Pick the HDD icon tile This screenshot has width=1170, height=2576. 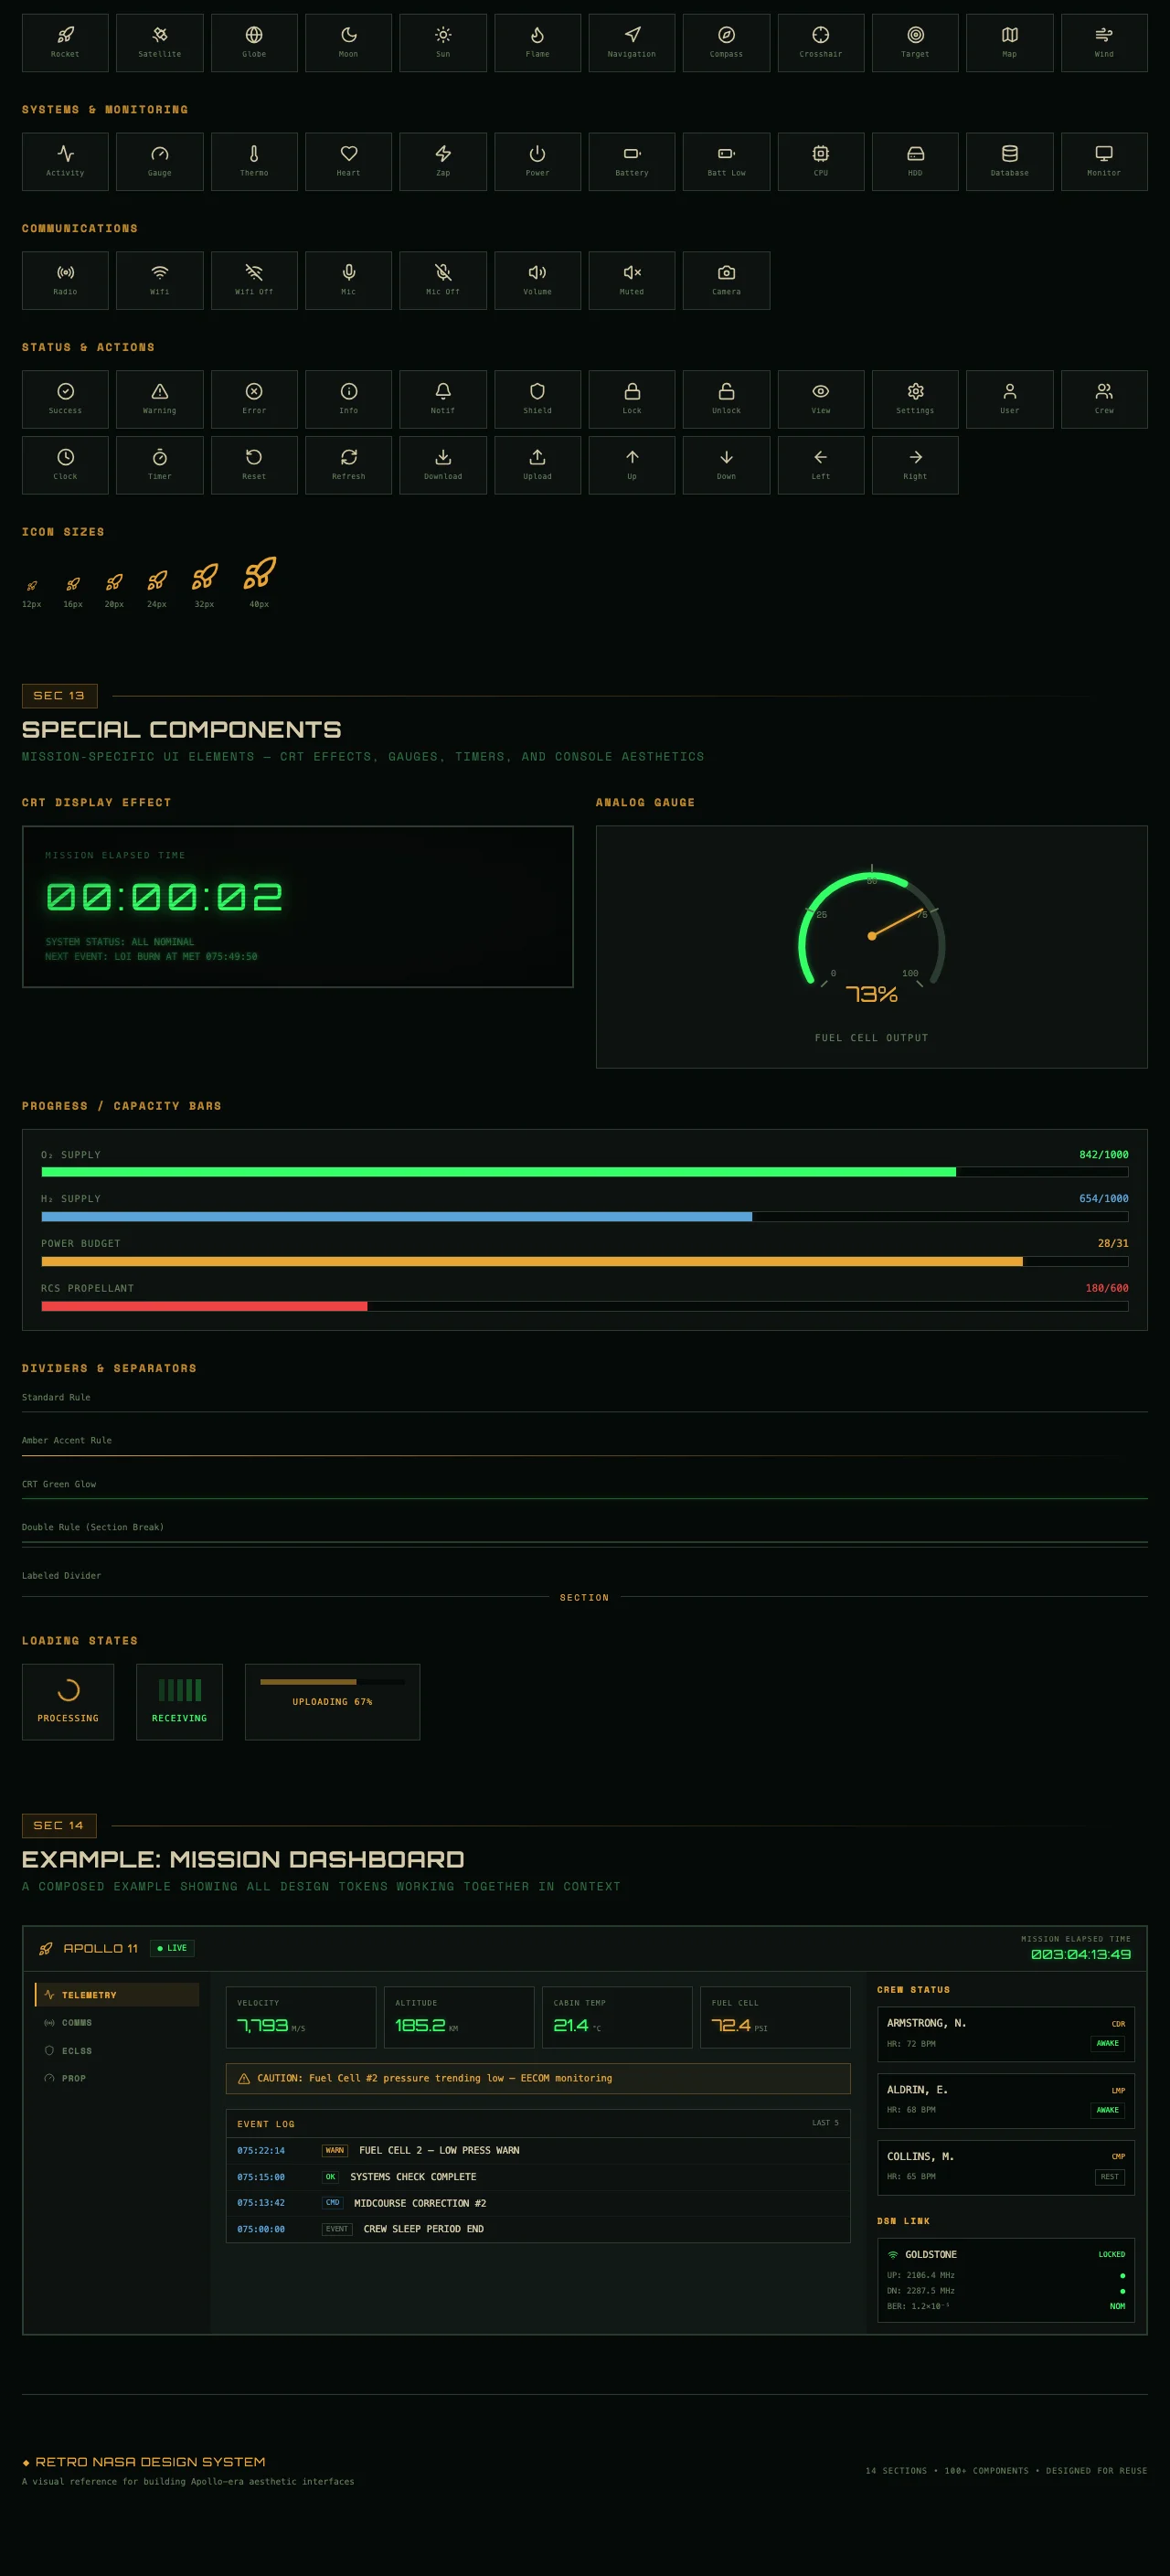(915, 162)
